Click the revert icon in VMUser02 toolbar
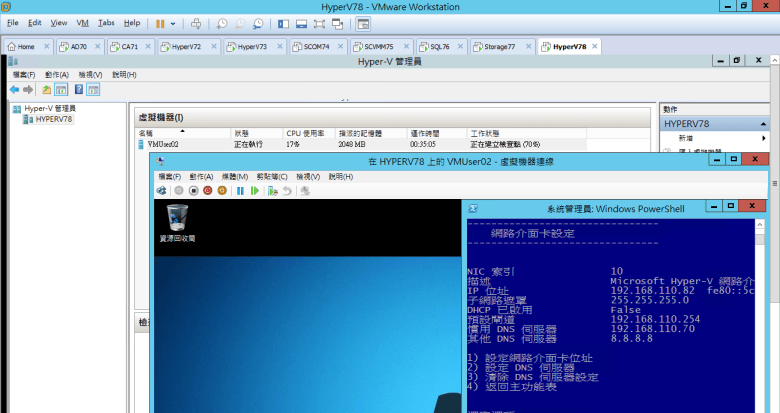This screenshot has height=413, width=780. [286, 190]
